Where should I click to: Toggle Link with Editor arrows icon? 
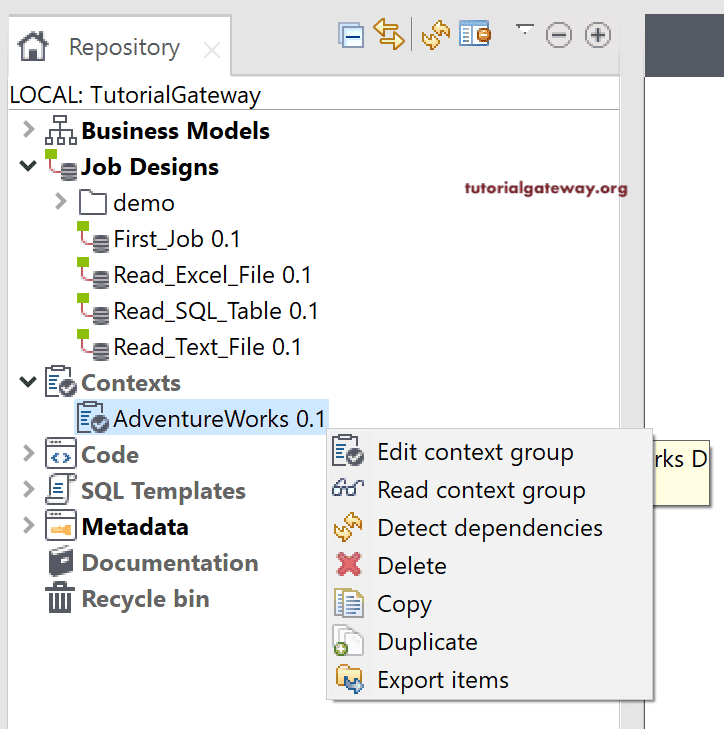click(388, 35)
